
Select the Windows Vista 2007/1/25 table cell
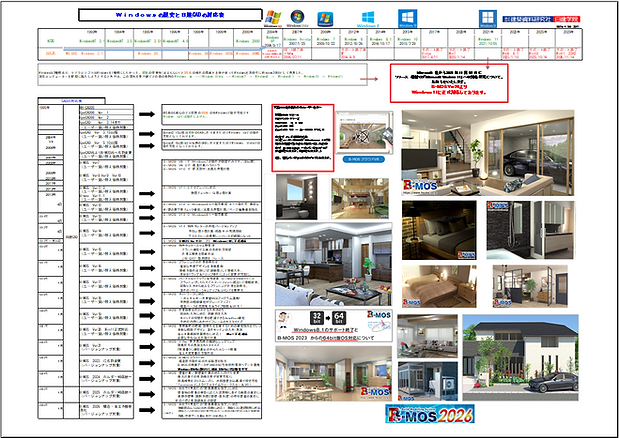tap(298, 42)
